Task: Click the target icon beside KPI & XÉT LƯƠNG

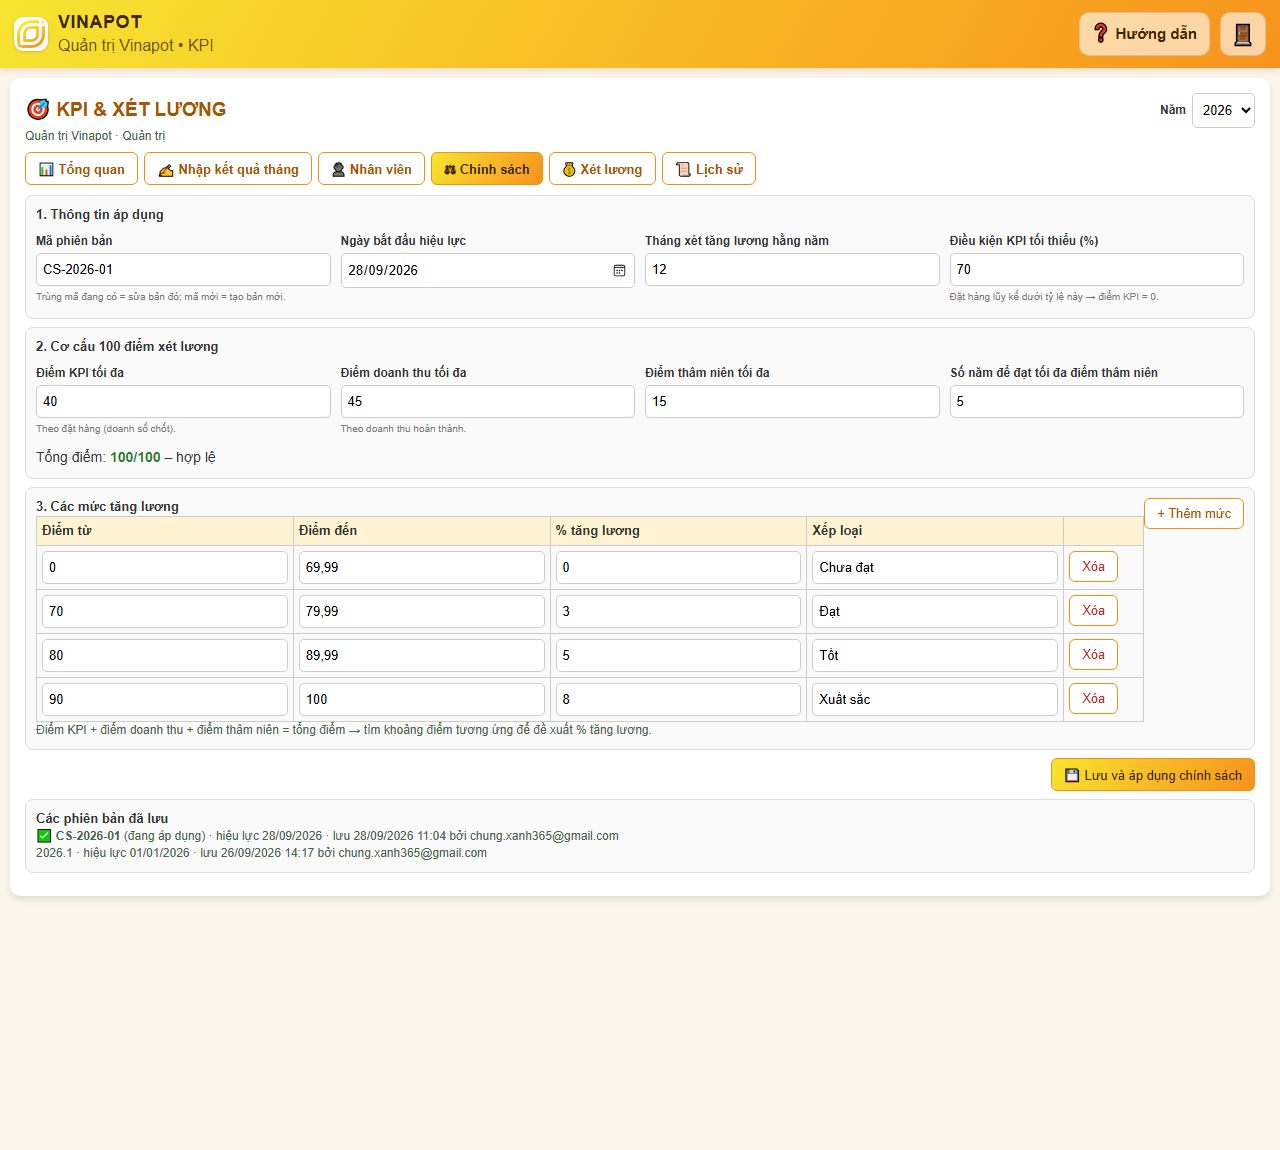Action: pyautogui.click(x=38, y=109)
